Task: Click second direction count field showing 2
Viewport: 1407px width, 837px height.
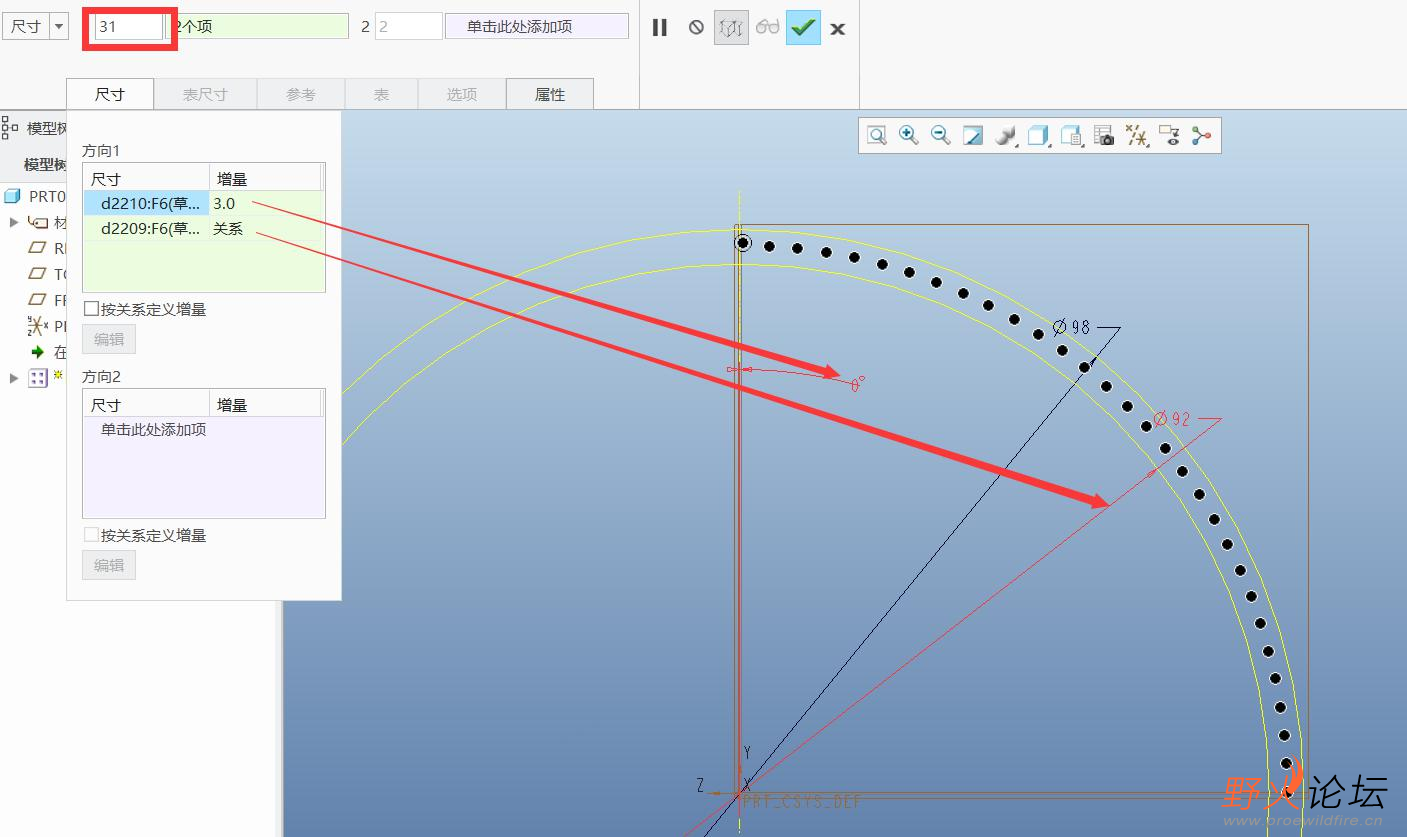Action: point(408,27)
